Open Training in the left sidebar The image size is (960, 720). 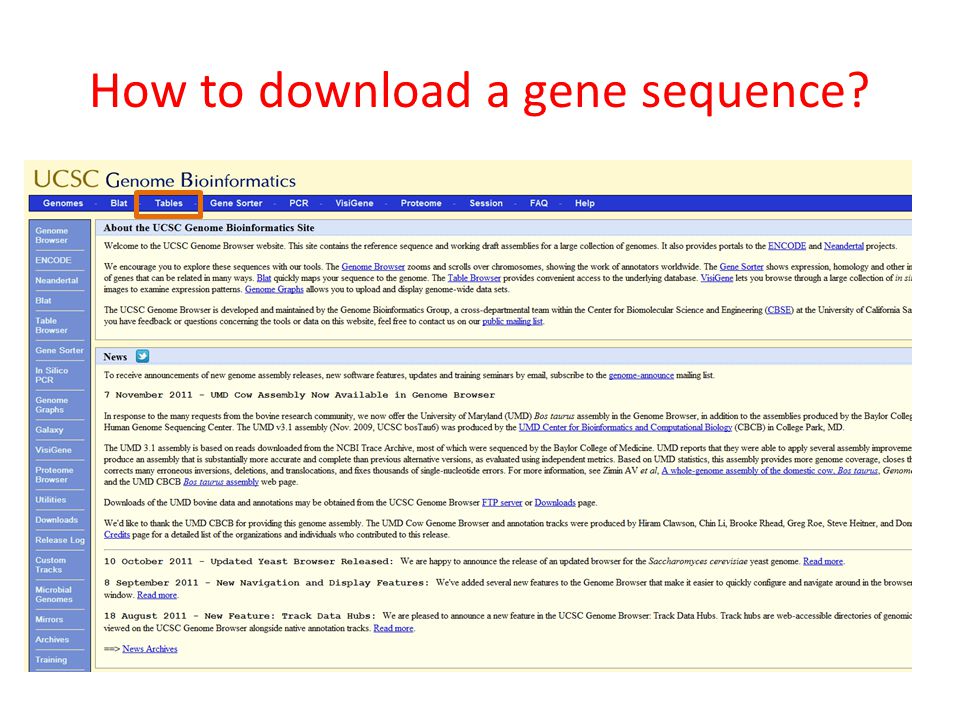51,660
